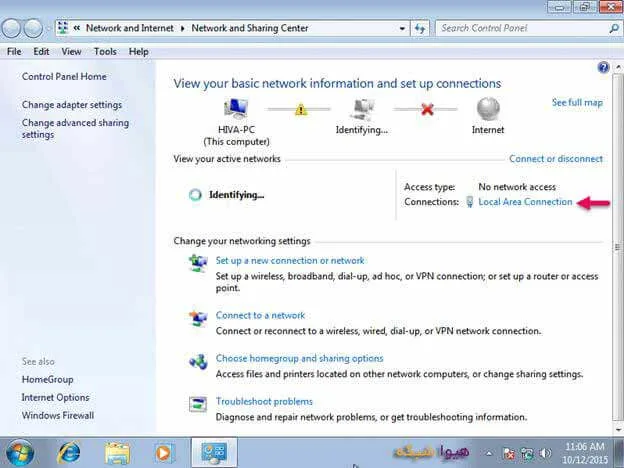Click Network and Internet breadcrumb
The image size is (624, 468).
130,28
